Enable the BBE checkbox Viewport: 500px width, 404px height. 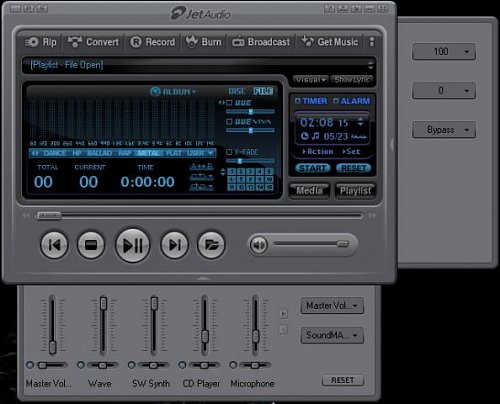click(x=229, y=103)
